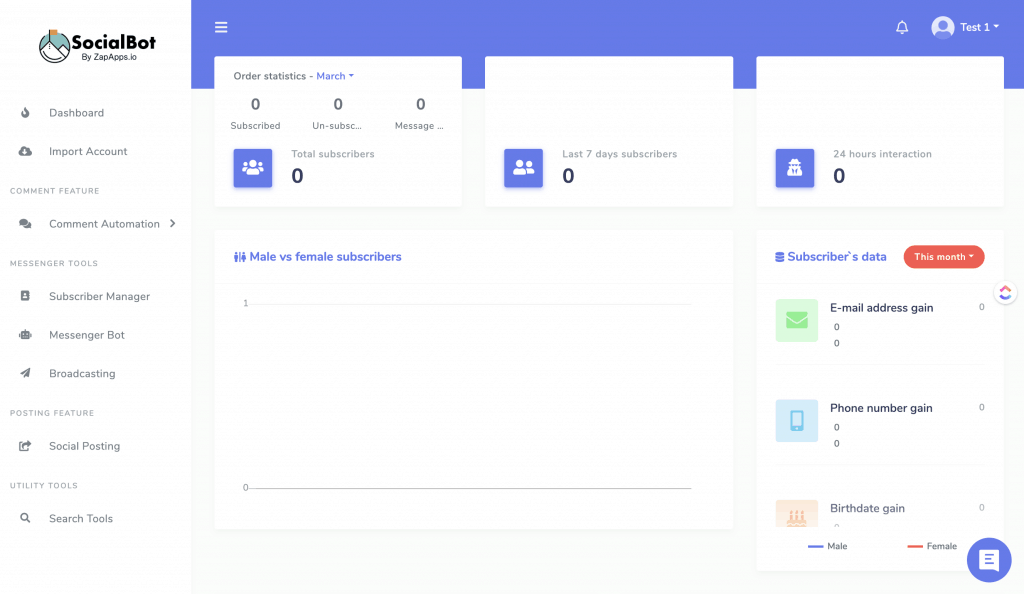Open the This month dropdown
This screenshot has height=594, width=1024.
pos(944,257)
